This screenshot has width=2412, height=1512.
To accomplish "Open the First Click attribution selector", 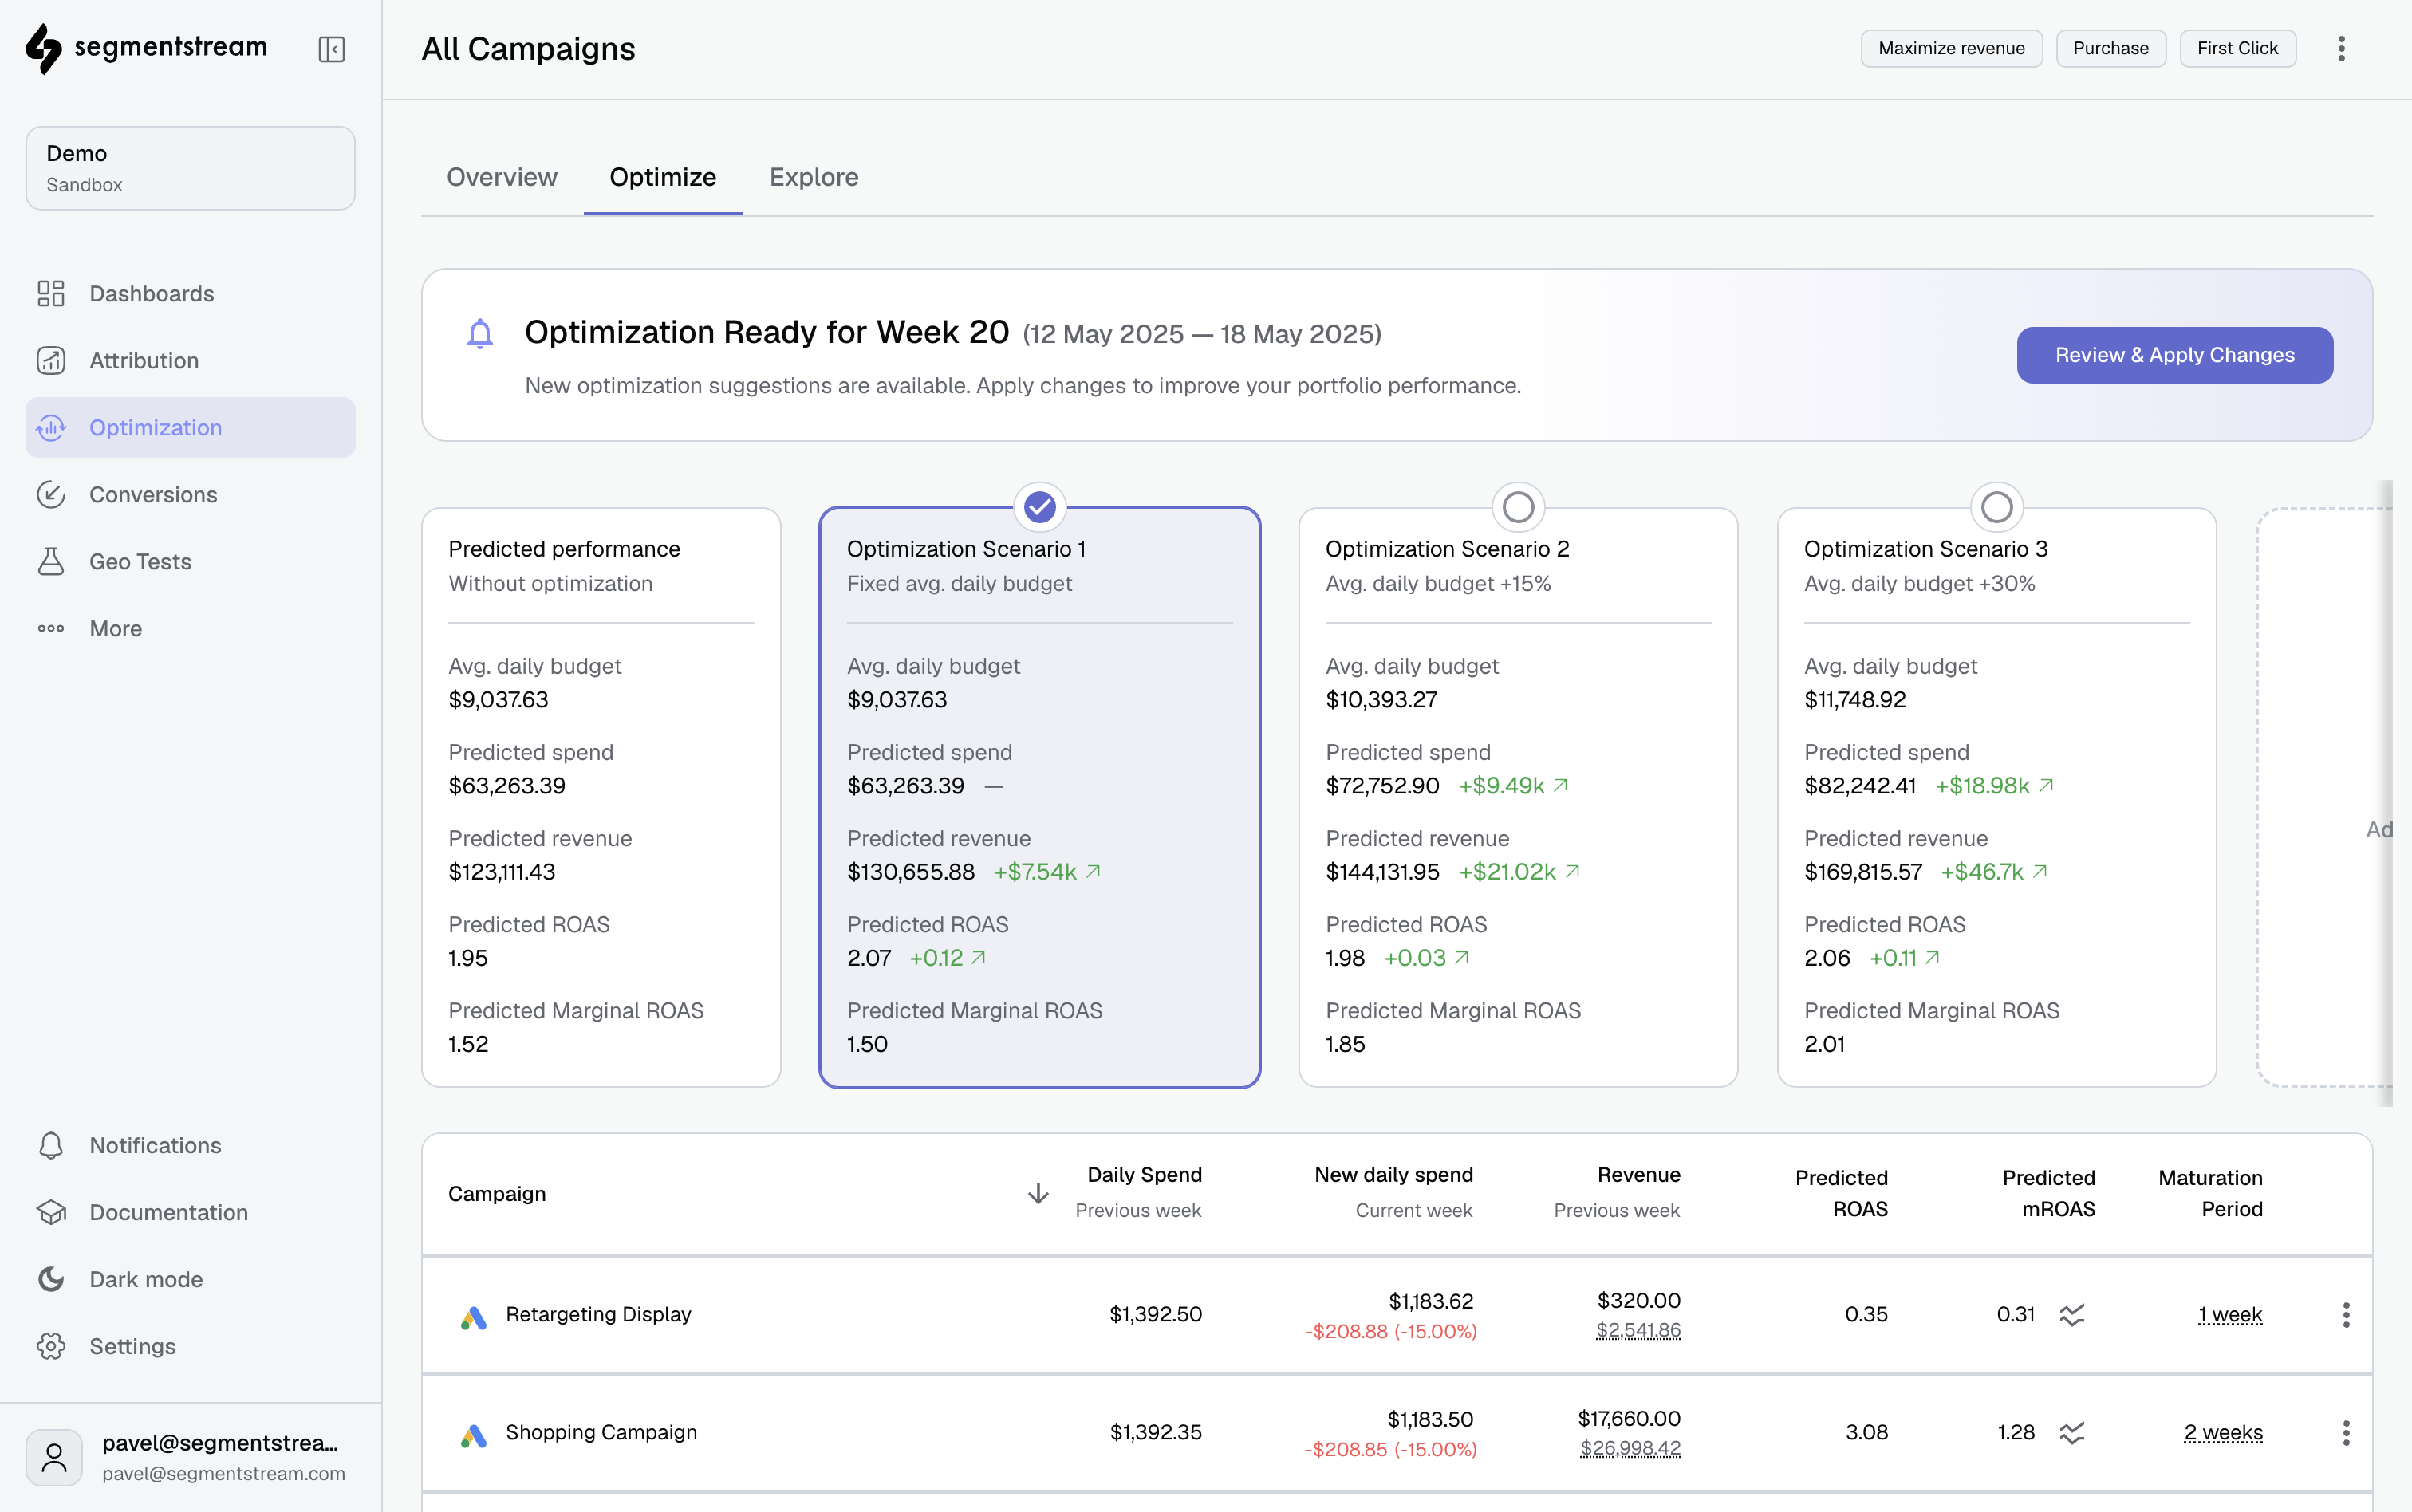I will tap(2237, 48).
